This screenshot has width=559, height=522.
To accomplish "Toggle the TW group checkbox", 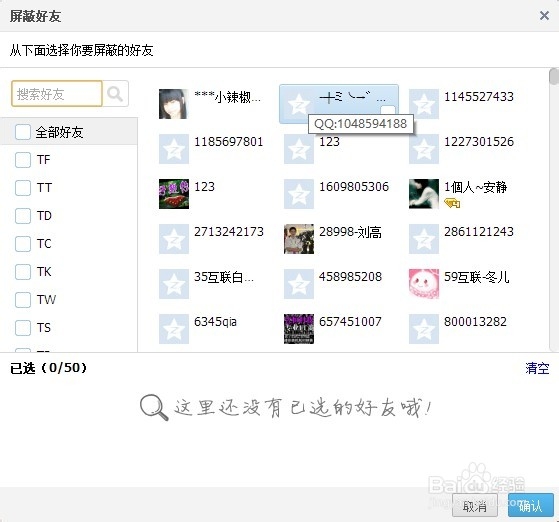I will click(23, 300).
